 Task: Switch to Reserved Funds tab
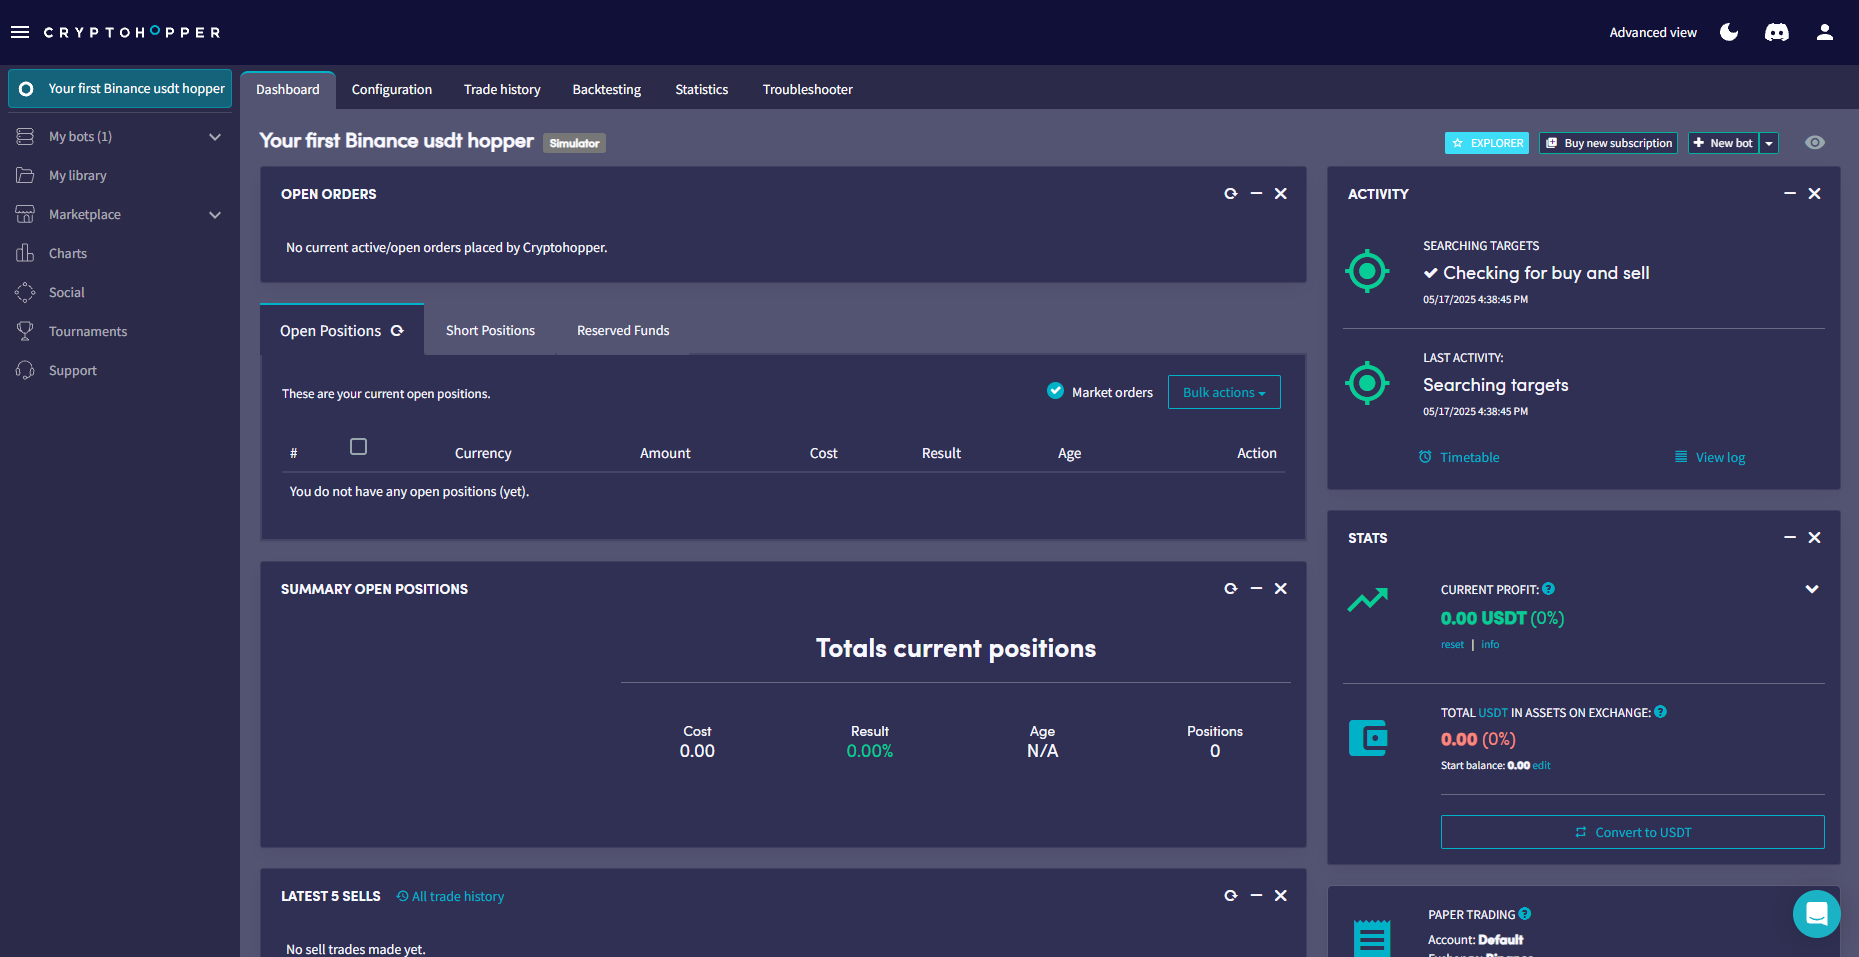623,330
